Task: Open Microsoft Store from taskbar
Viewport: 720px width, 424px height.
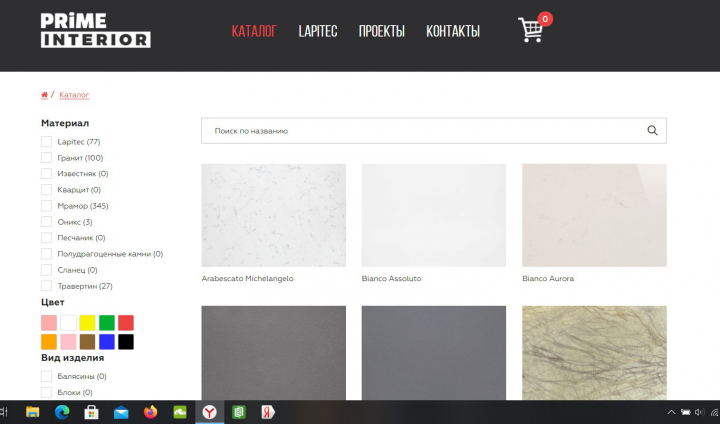Action: tap(91, 412)
